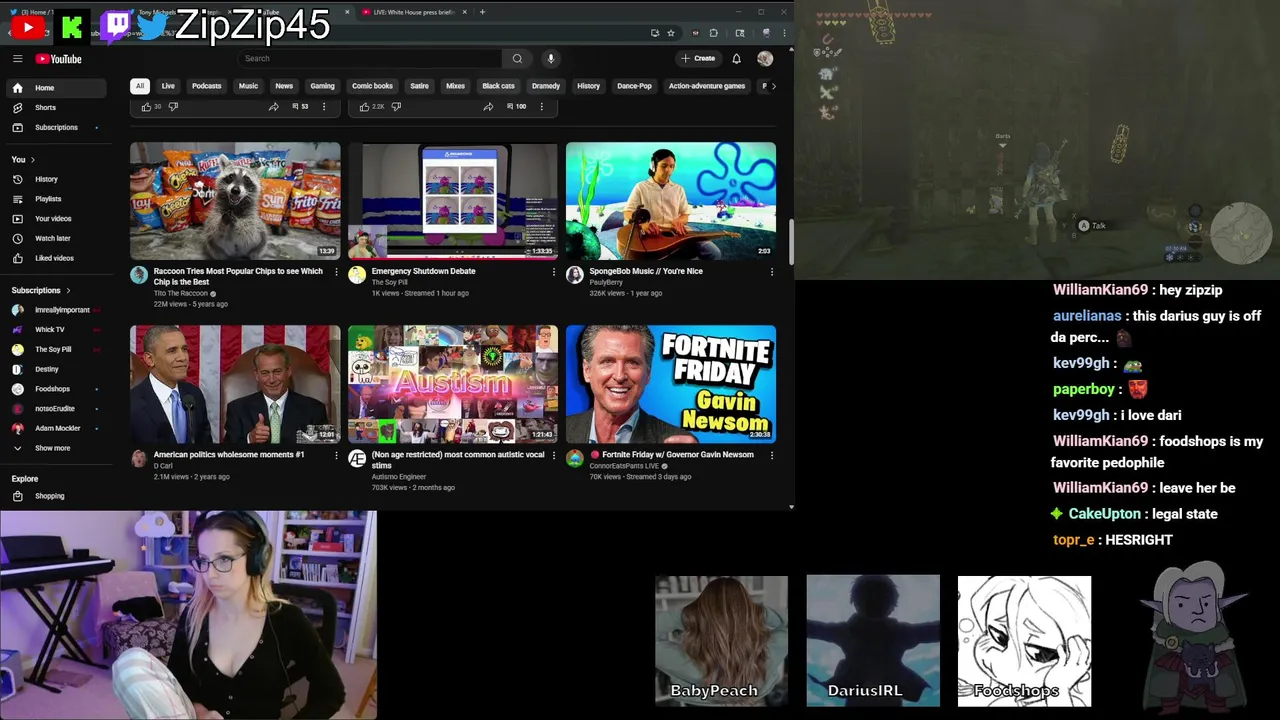This screenshot has width=1280, height=720.
Task: Select the Music filter chip
Action: 248,86
